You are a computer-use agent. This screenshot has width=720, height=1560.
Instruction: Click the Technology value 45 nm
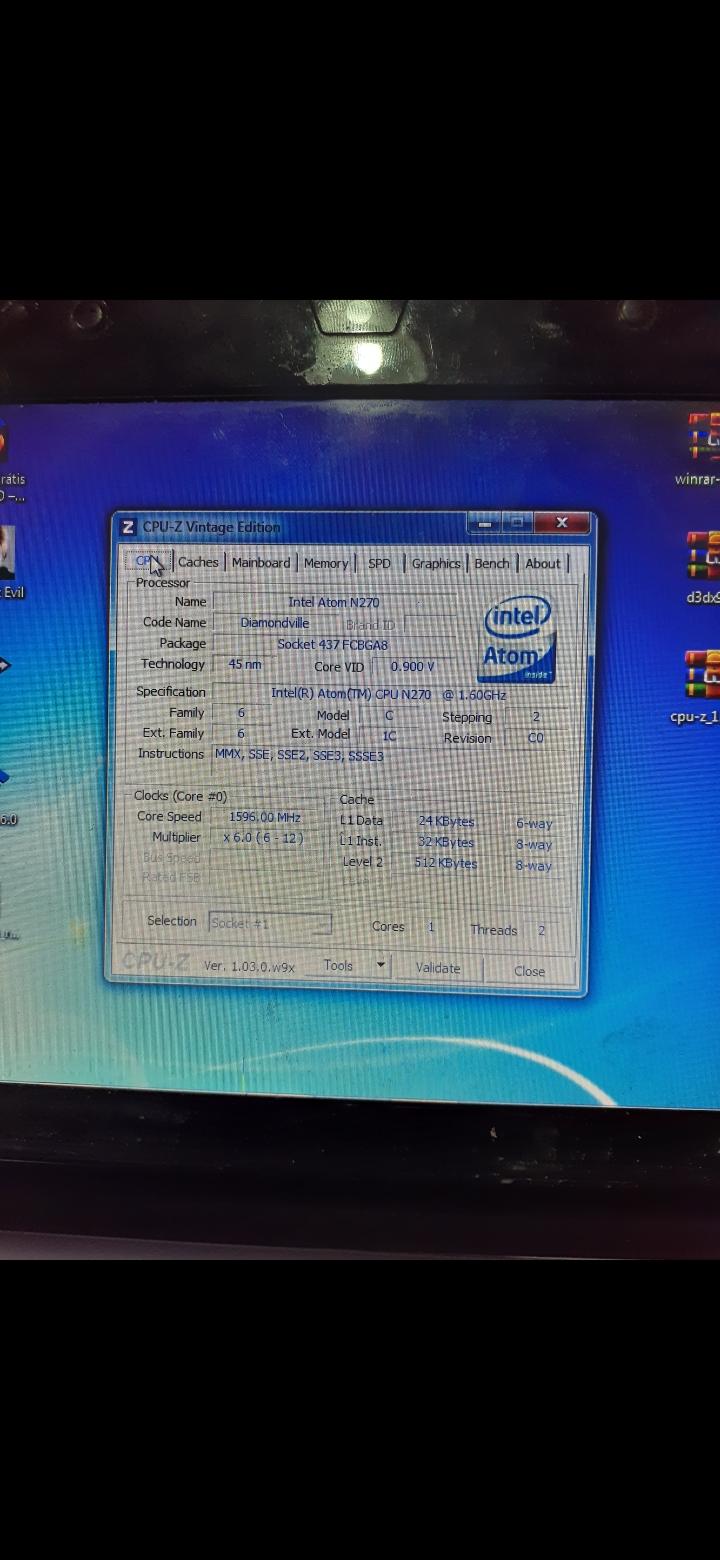(245, 664)
